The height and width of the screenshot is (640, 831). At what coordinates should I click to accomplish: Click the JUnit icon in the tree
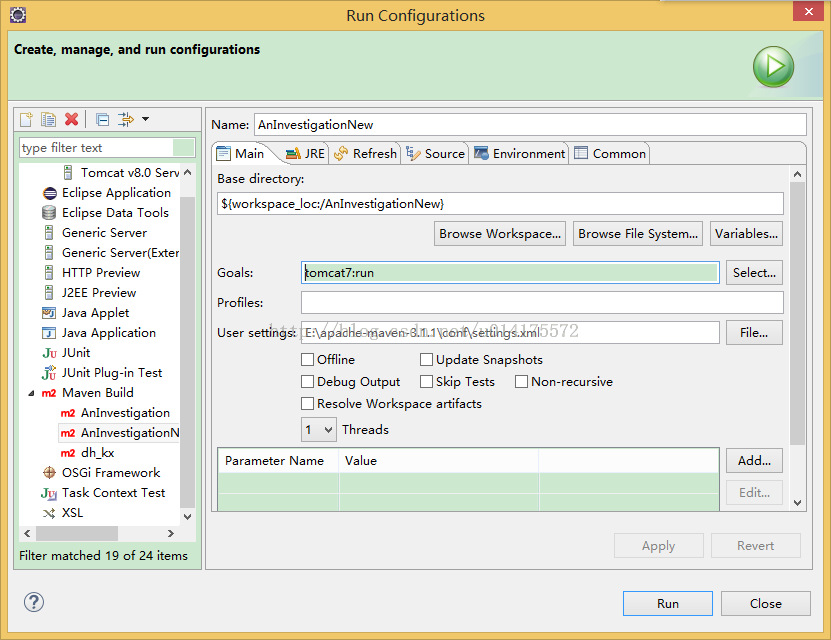tap(49, 353)
